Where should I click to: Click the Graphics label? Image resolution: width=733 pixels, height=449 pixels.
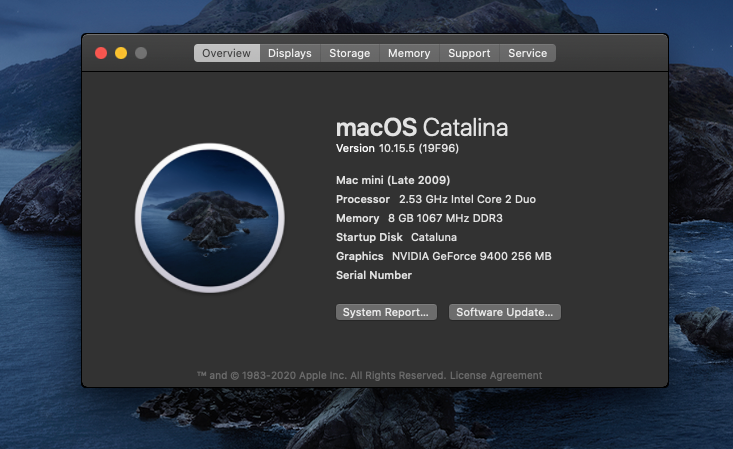[359, 256]
